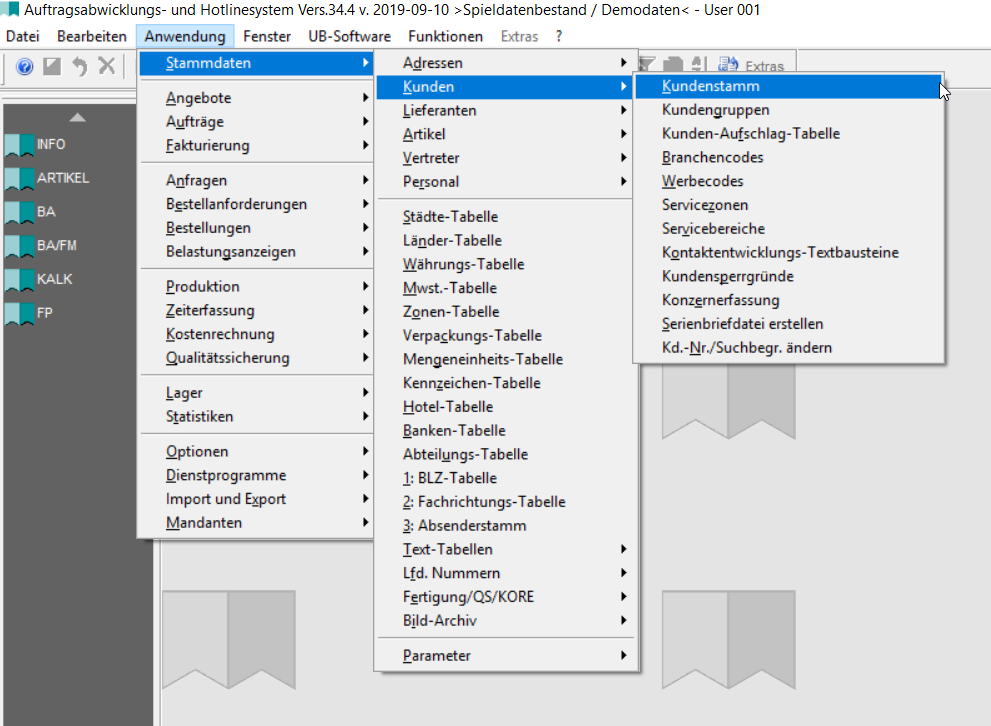Viewport: 991px width, 726px height.
Task: Click the FP bookmark icon
Action: click(19, 313)
